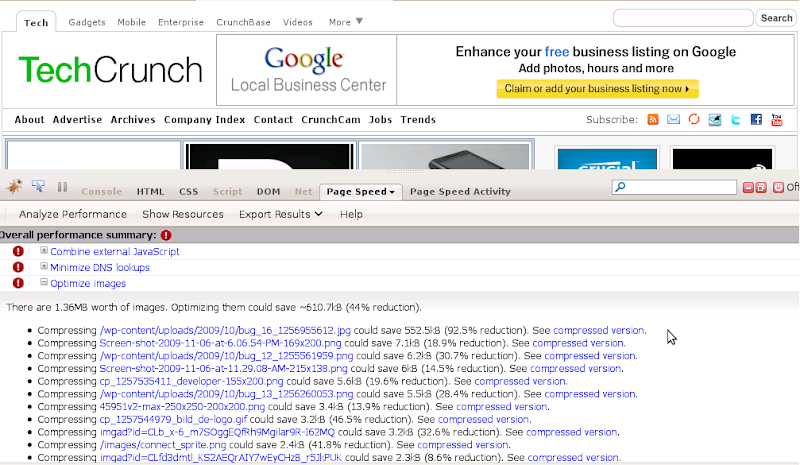The height and width of the screenshot is (465, 800).
Task: Click the newsletter icon before Twitter
Action: click(715, 119)
